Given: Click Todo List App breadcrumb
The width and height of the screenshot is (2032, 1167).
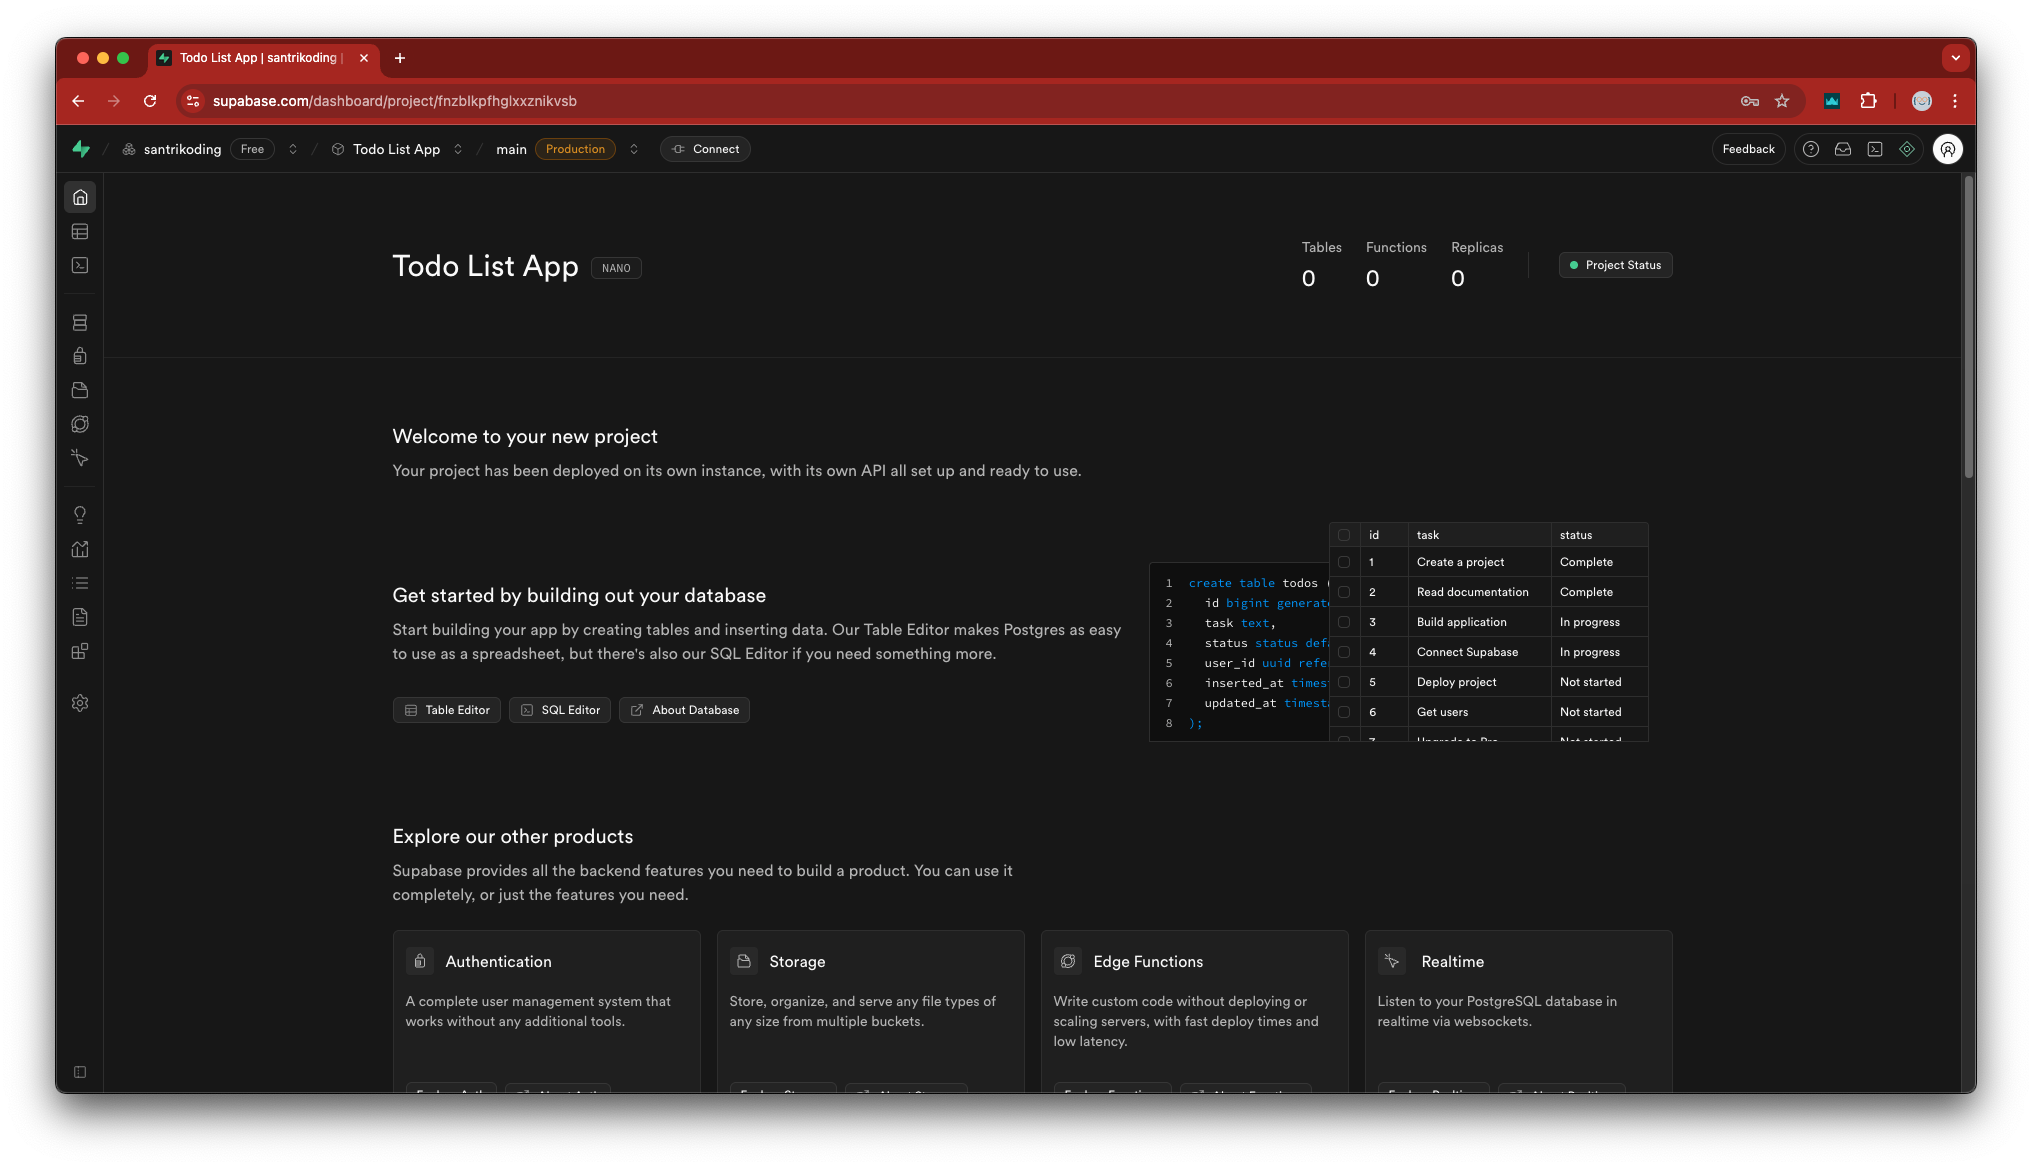Looking at the screenshot, I should (396, 149).
